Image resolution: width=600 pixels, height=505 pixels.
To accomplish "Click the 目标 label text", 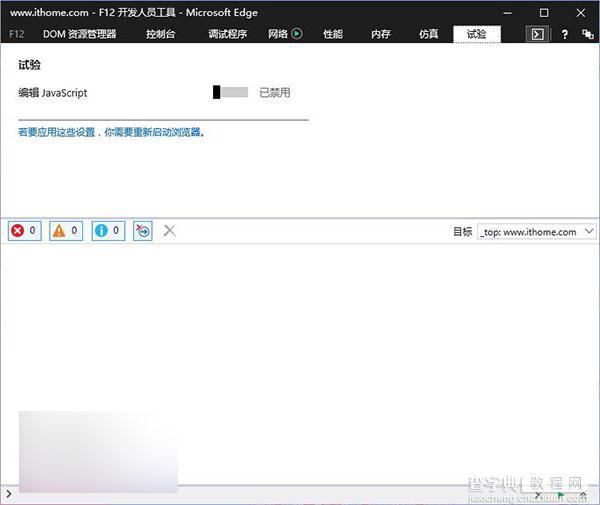I will (463, 231).
